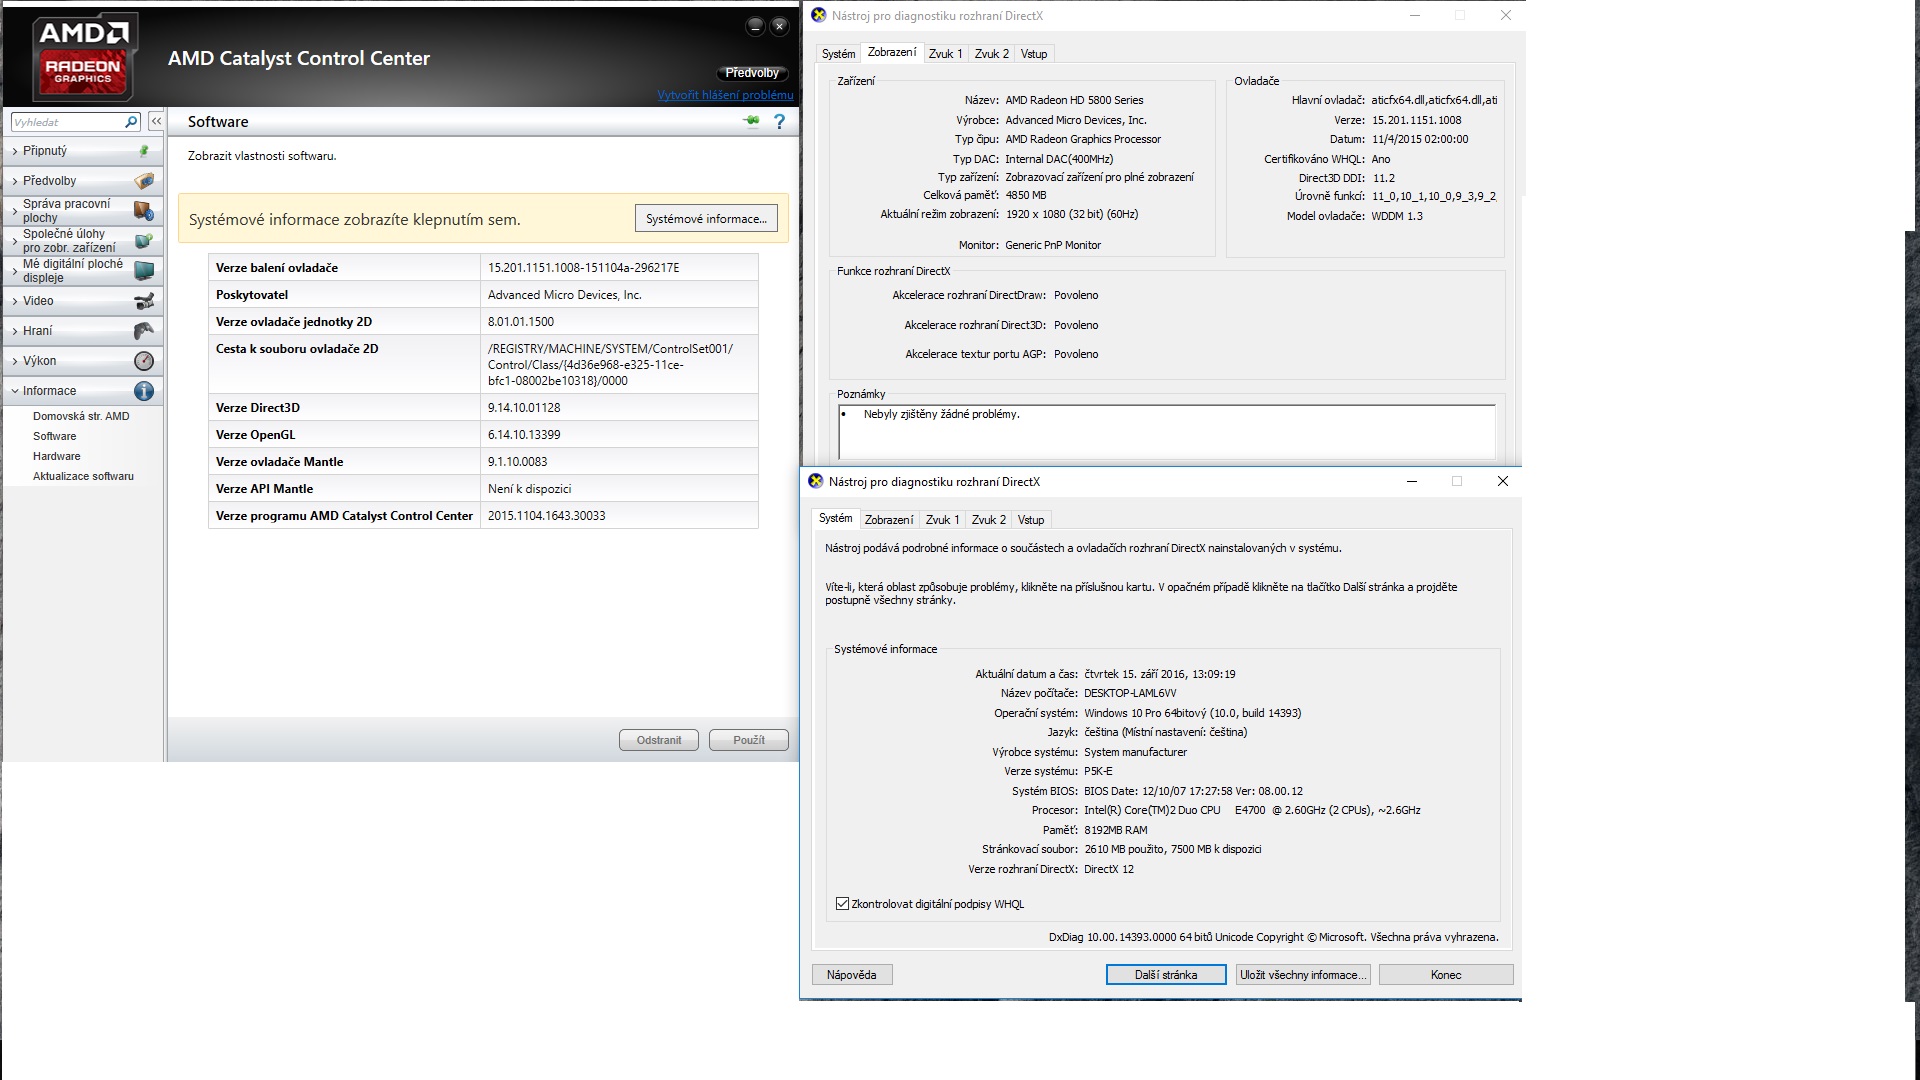This screenshot has height=1080, width=1920.
Task: Click the blue info icon beside Informace
Action: click(x=144, y=391)
